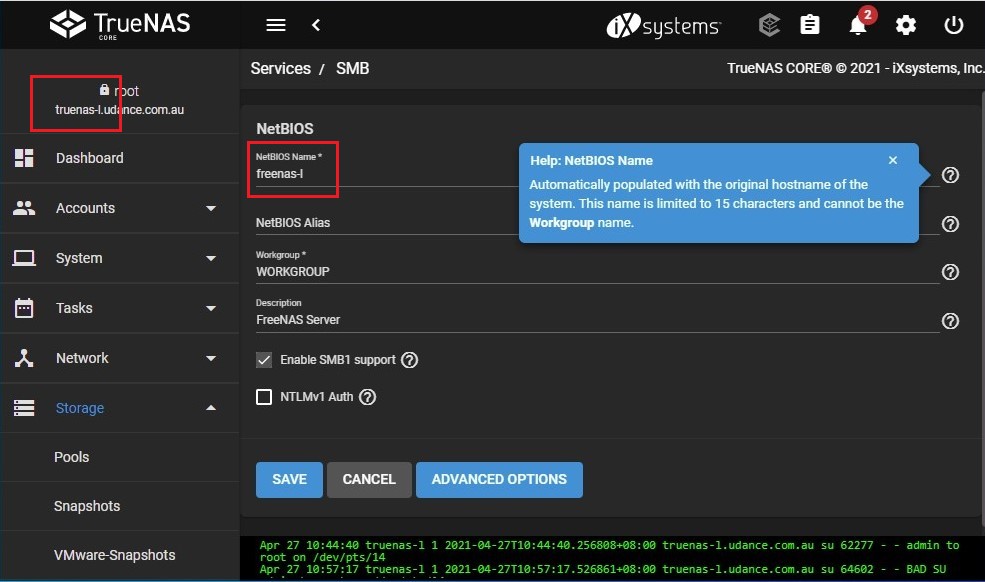
Task: Cancel the SMB changes
Action: point(369,480)
